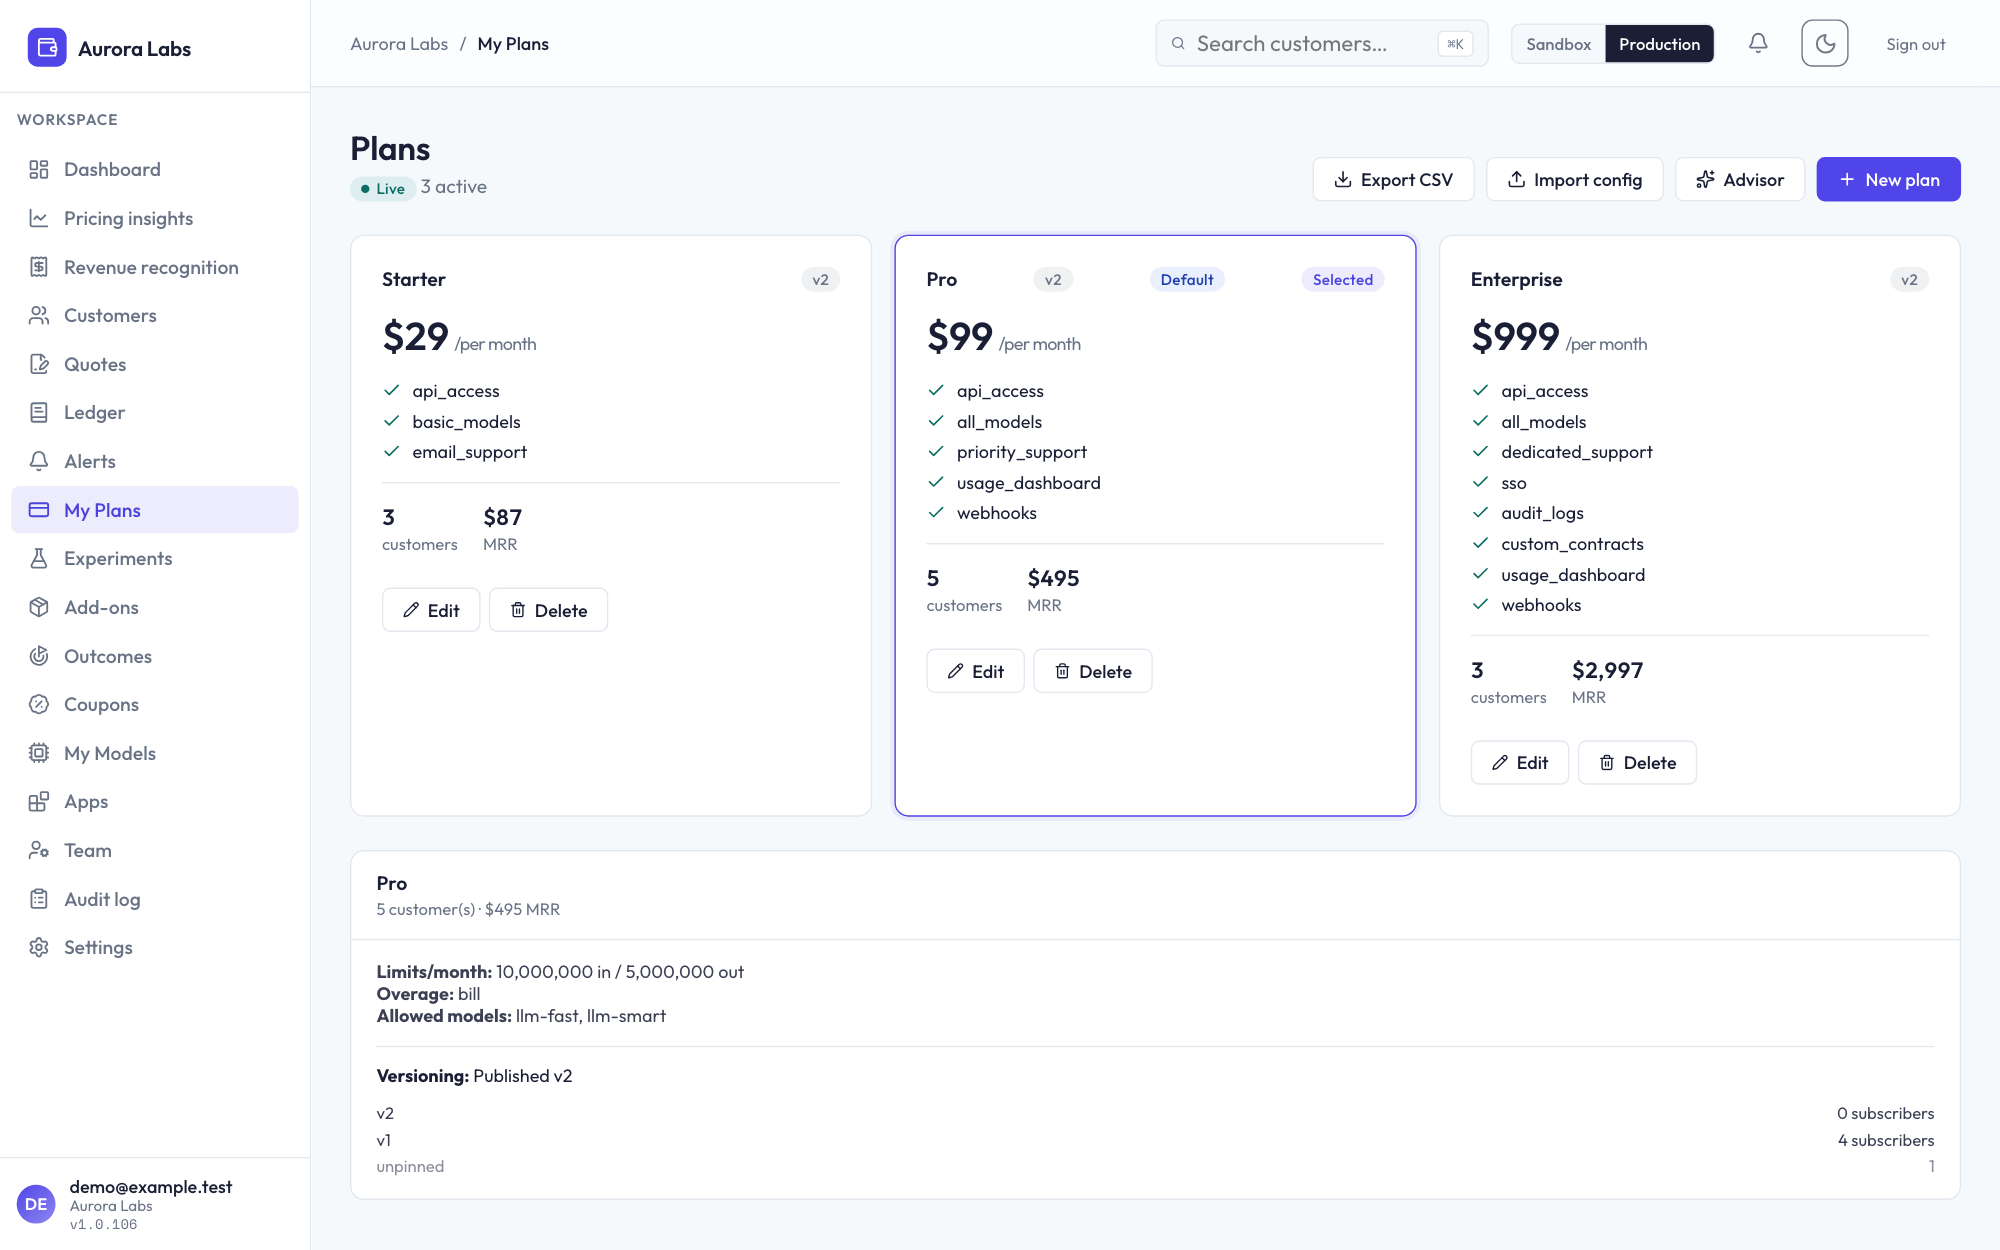Click the Import config button

[1574, 179]
